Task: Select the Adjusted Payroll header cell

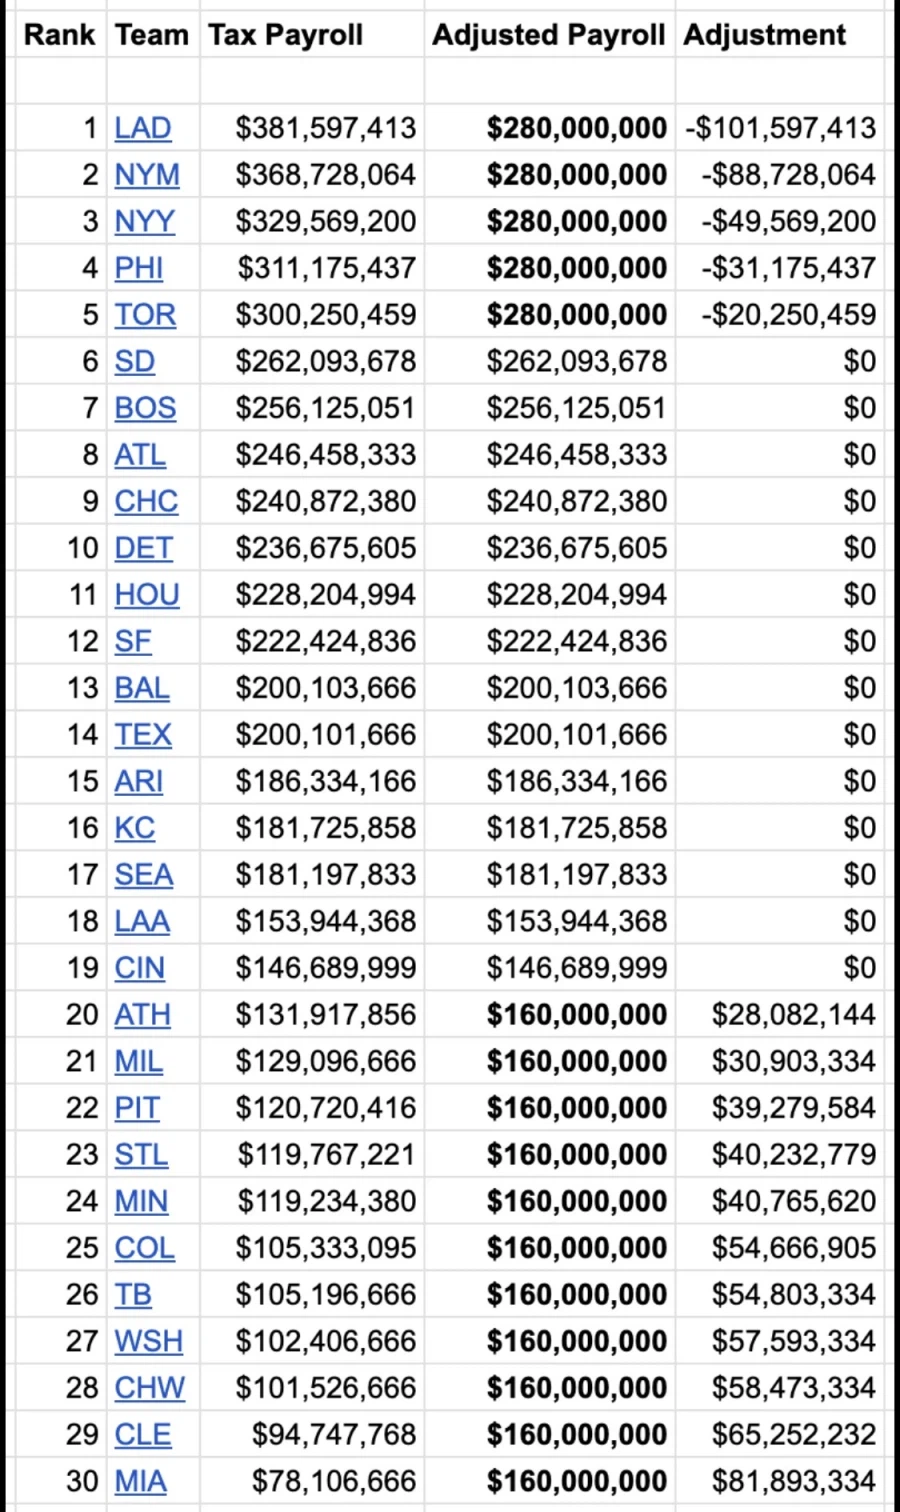Action: (548, 35)
